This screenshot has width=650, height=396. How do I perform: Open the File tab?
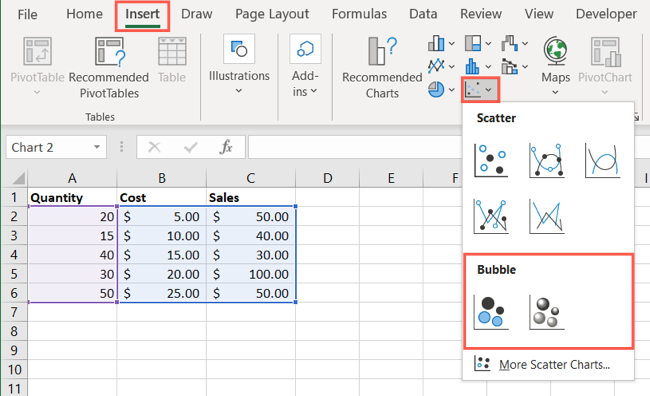[27, 15]
